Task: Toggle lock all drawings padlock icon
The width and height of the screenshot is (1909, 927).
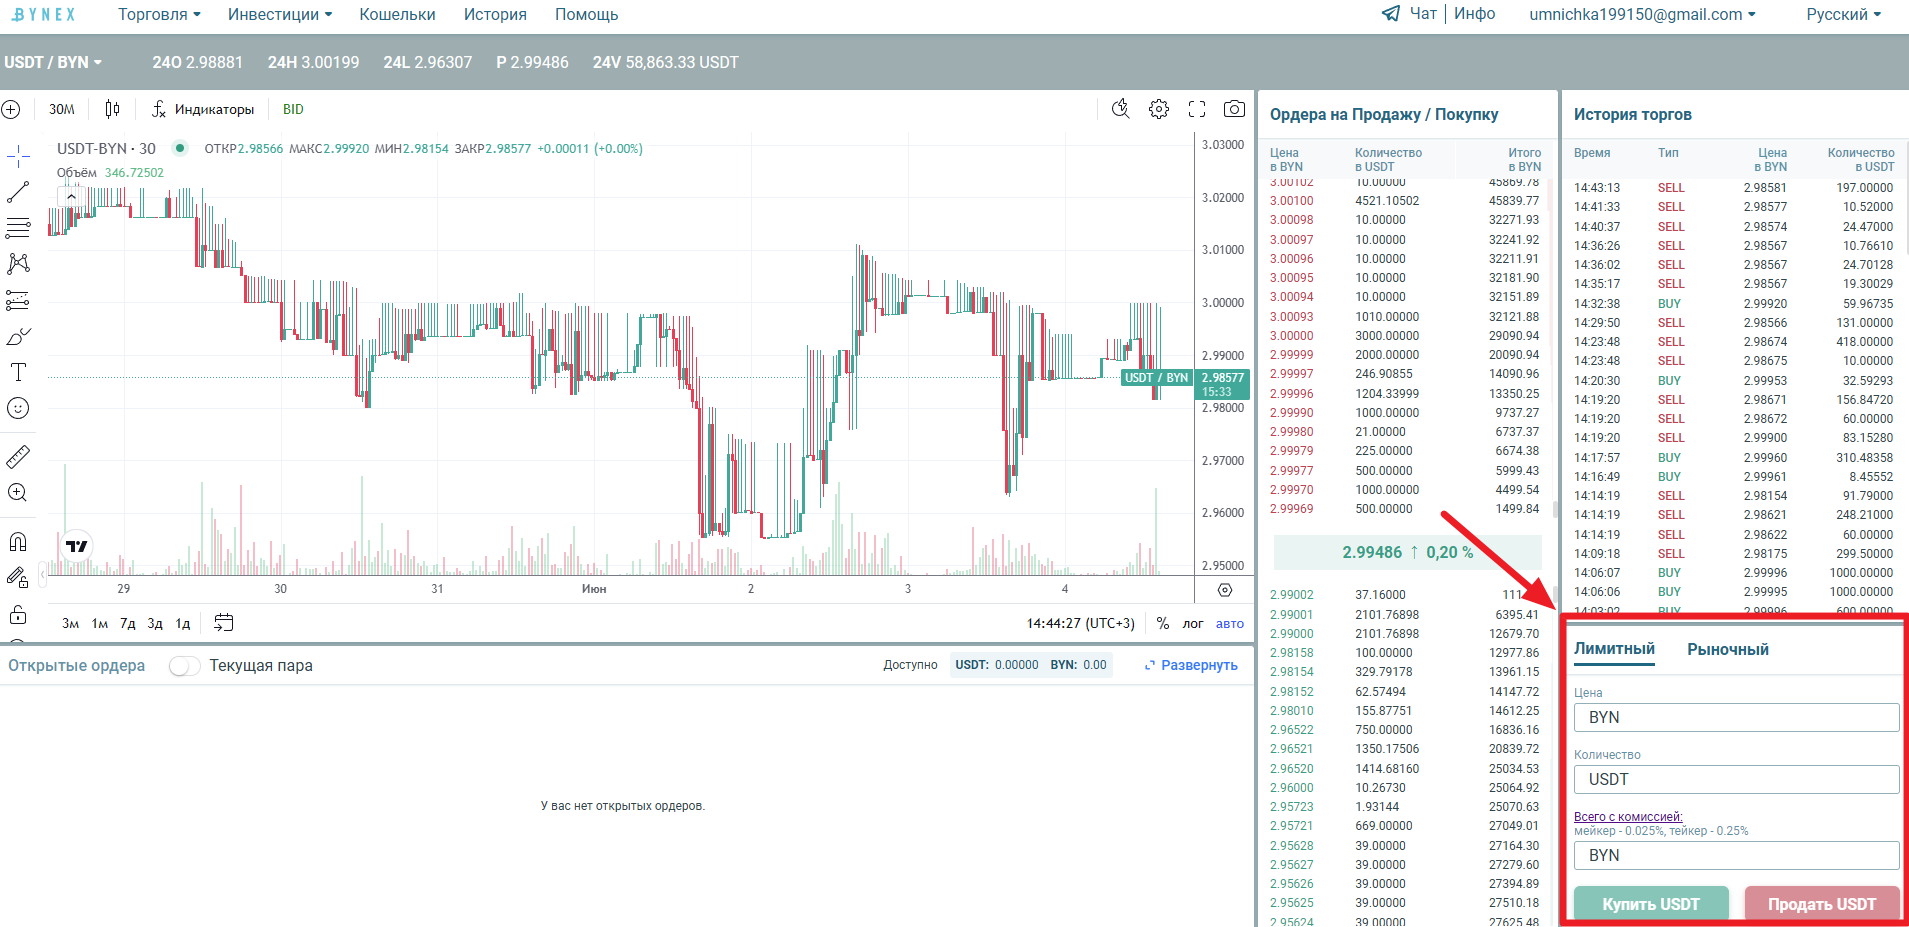Action: (18, 614)
